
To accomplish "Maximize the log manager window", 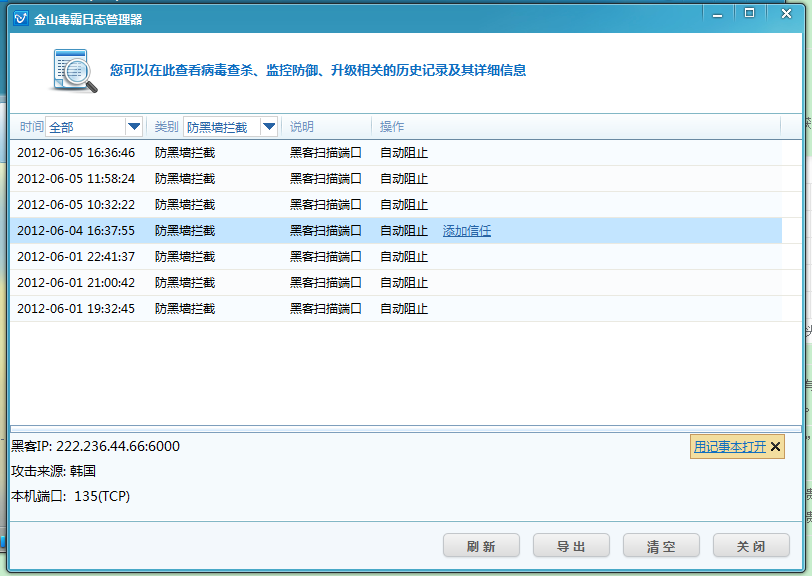I will click(749, 14).
